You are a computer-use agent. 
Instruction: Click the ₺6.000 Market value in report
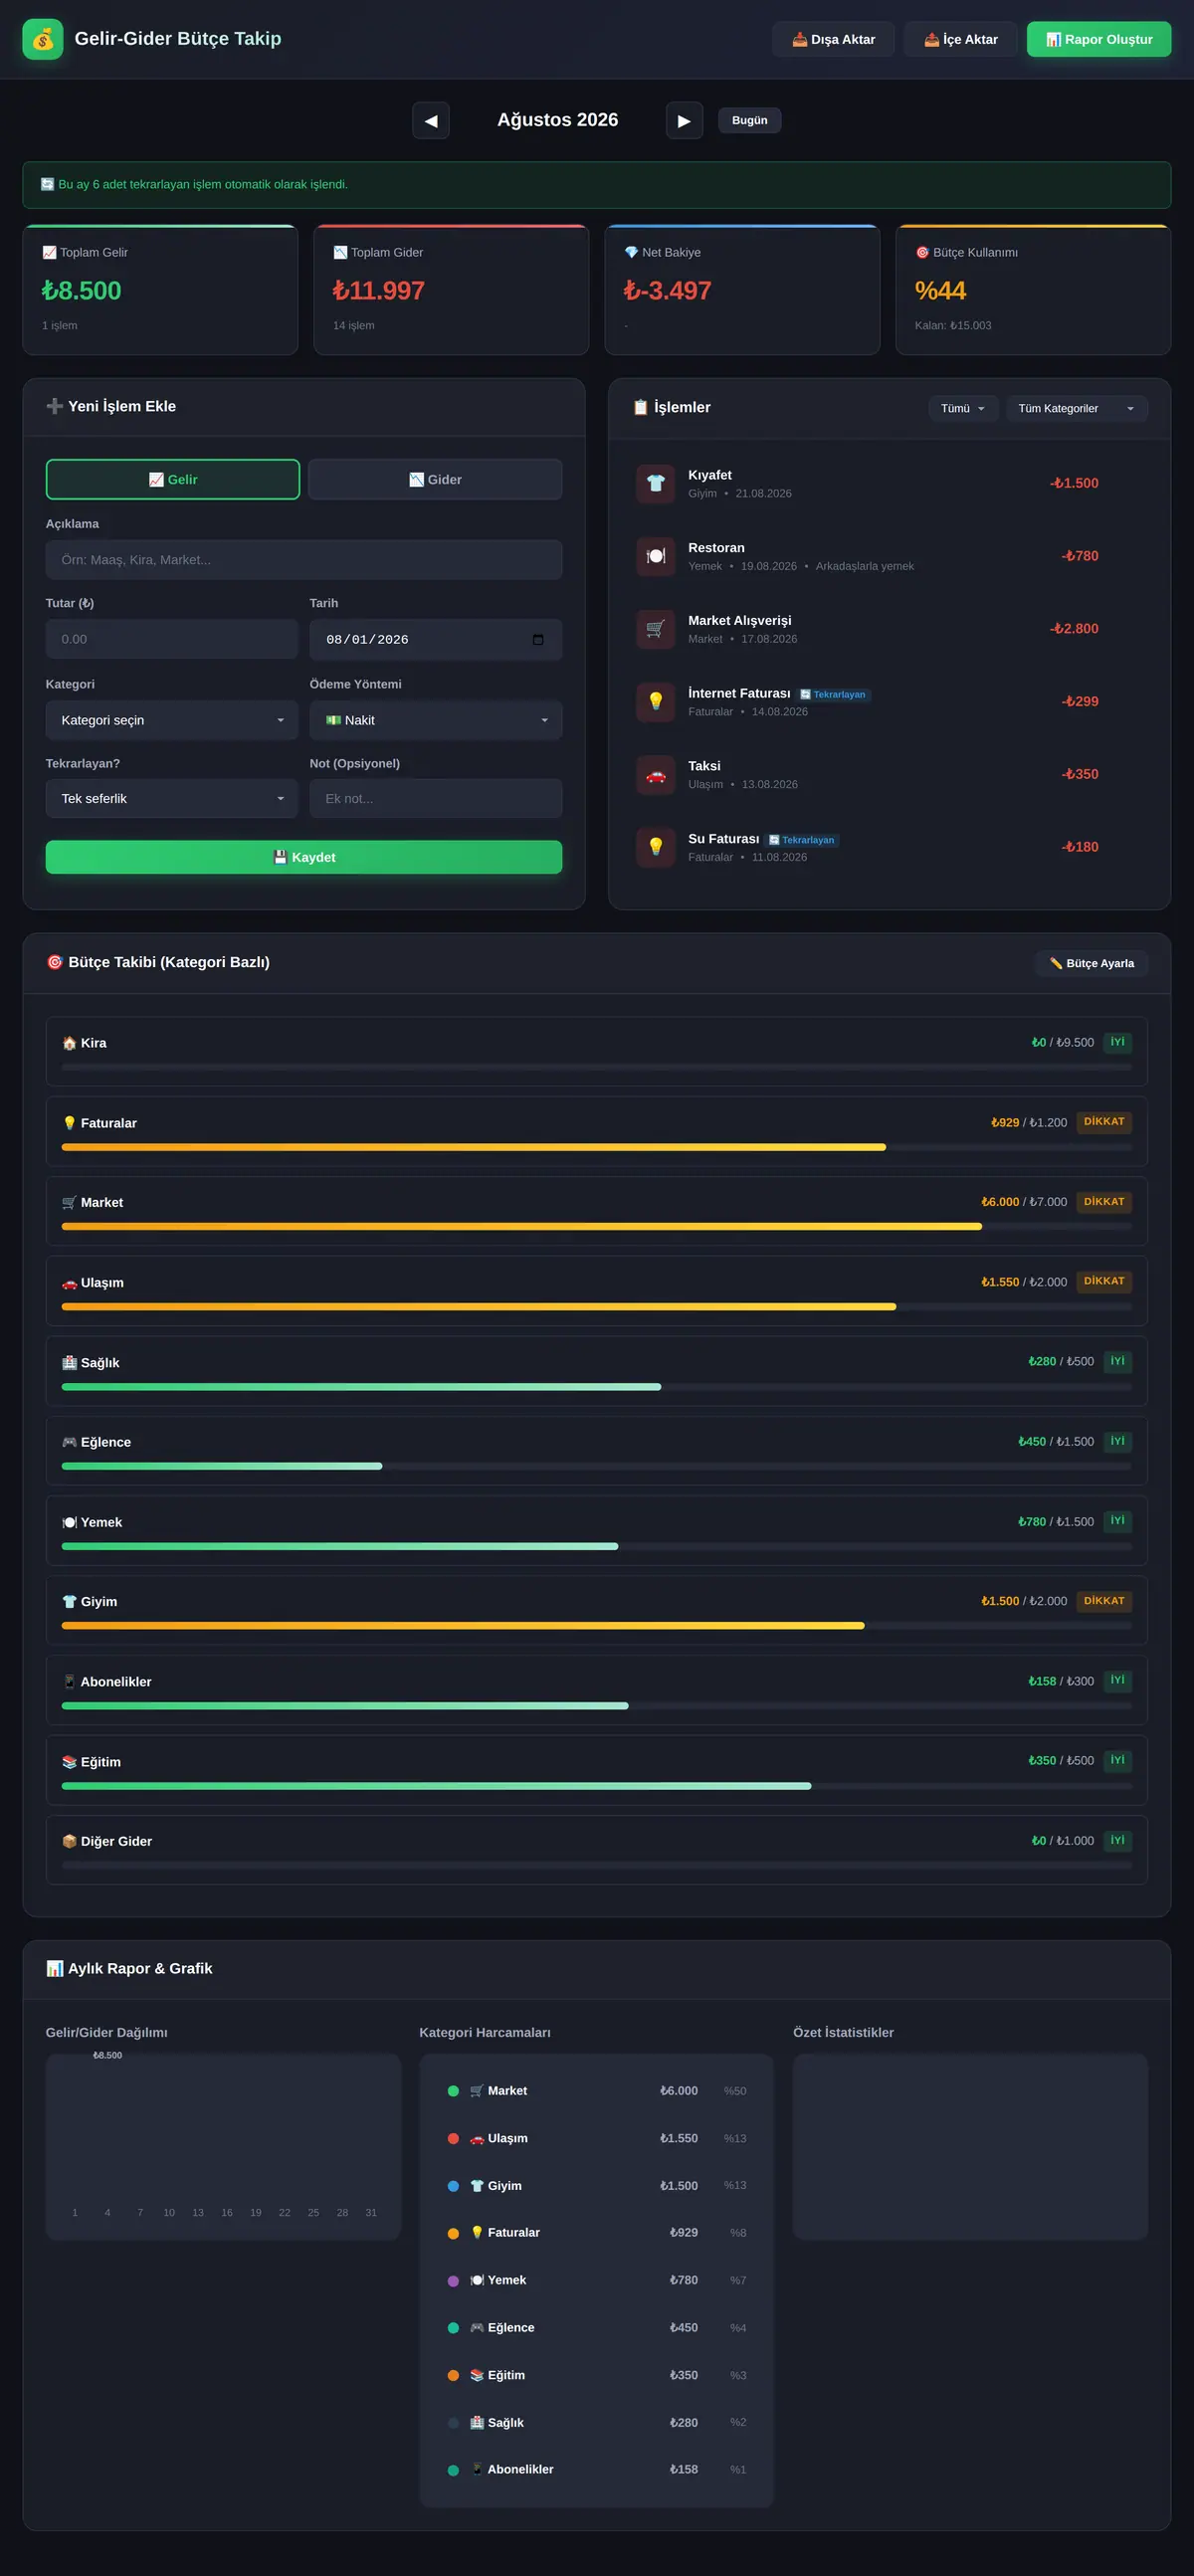tap(679, 2090)
